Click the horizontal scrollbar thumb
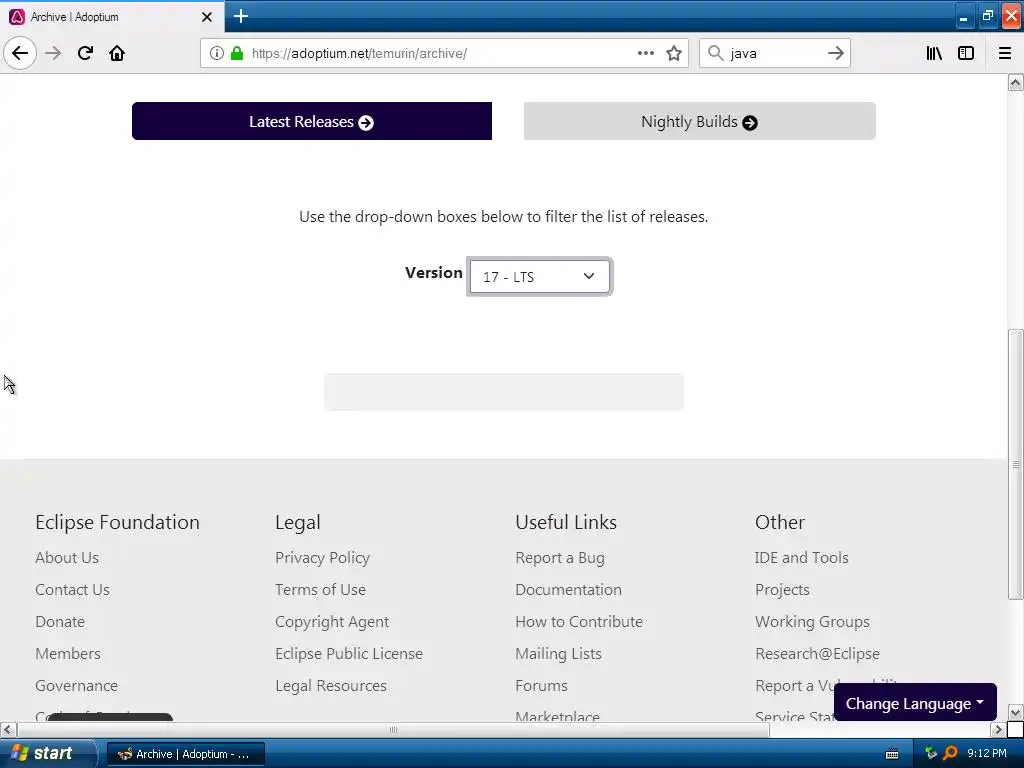Screen dimensions: 1024x768 click(x=393, y=729)
